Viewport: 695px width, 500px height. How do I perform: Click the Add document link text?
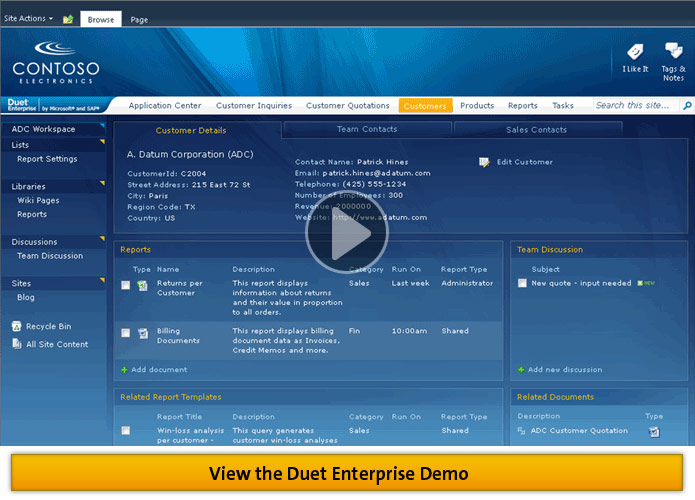click(x=159, y=370)
